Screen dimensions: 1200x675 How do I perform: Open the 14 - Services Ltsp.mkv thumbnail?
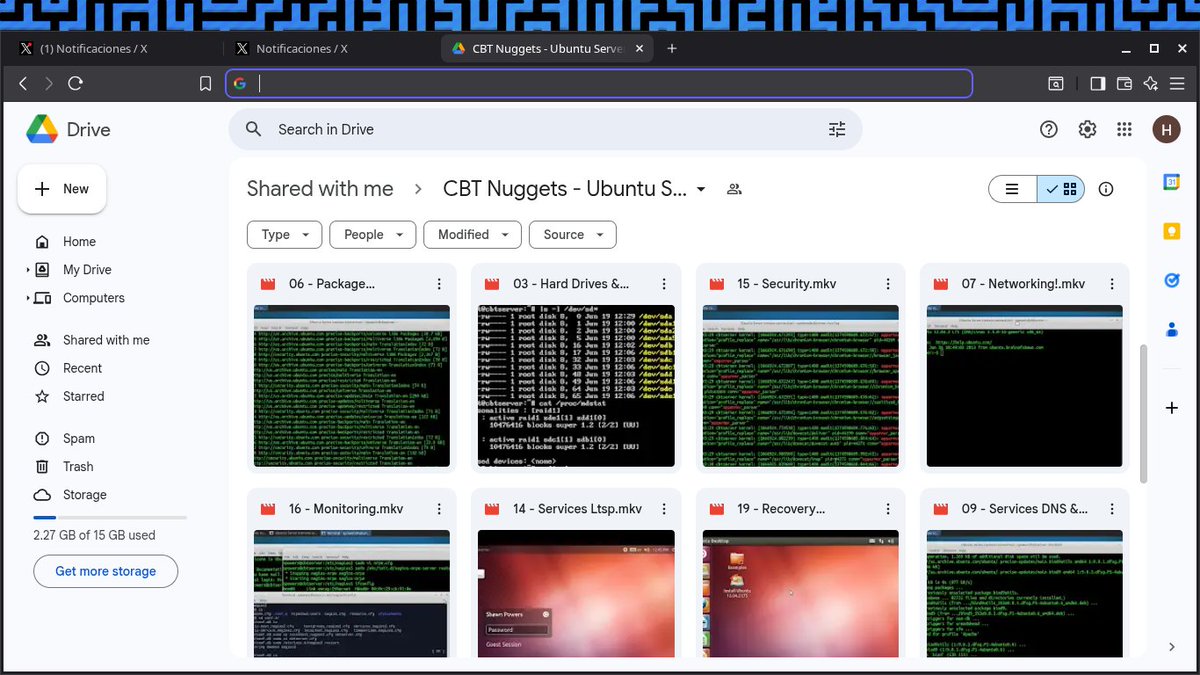(x=576, y=593)
